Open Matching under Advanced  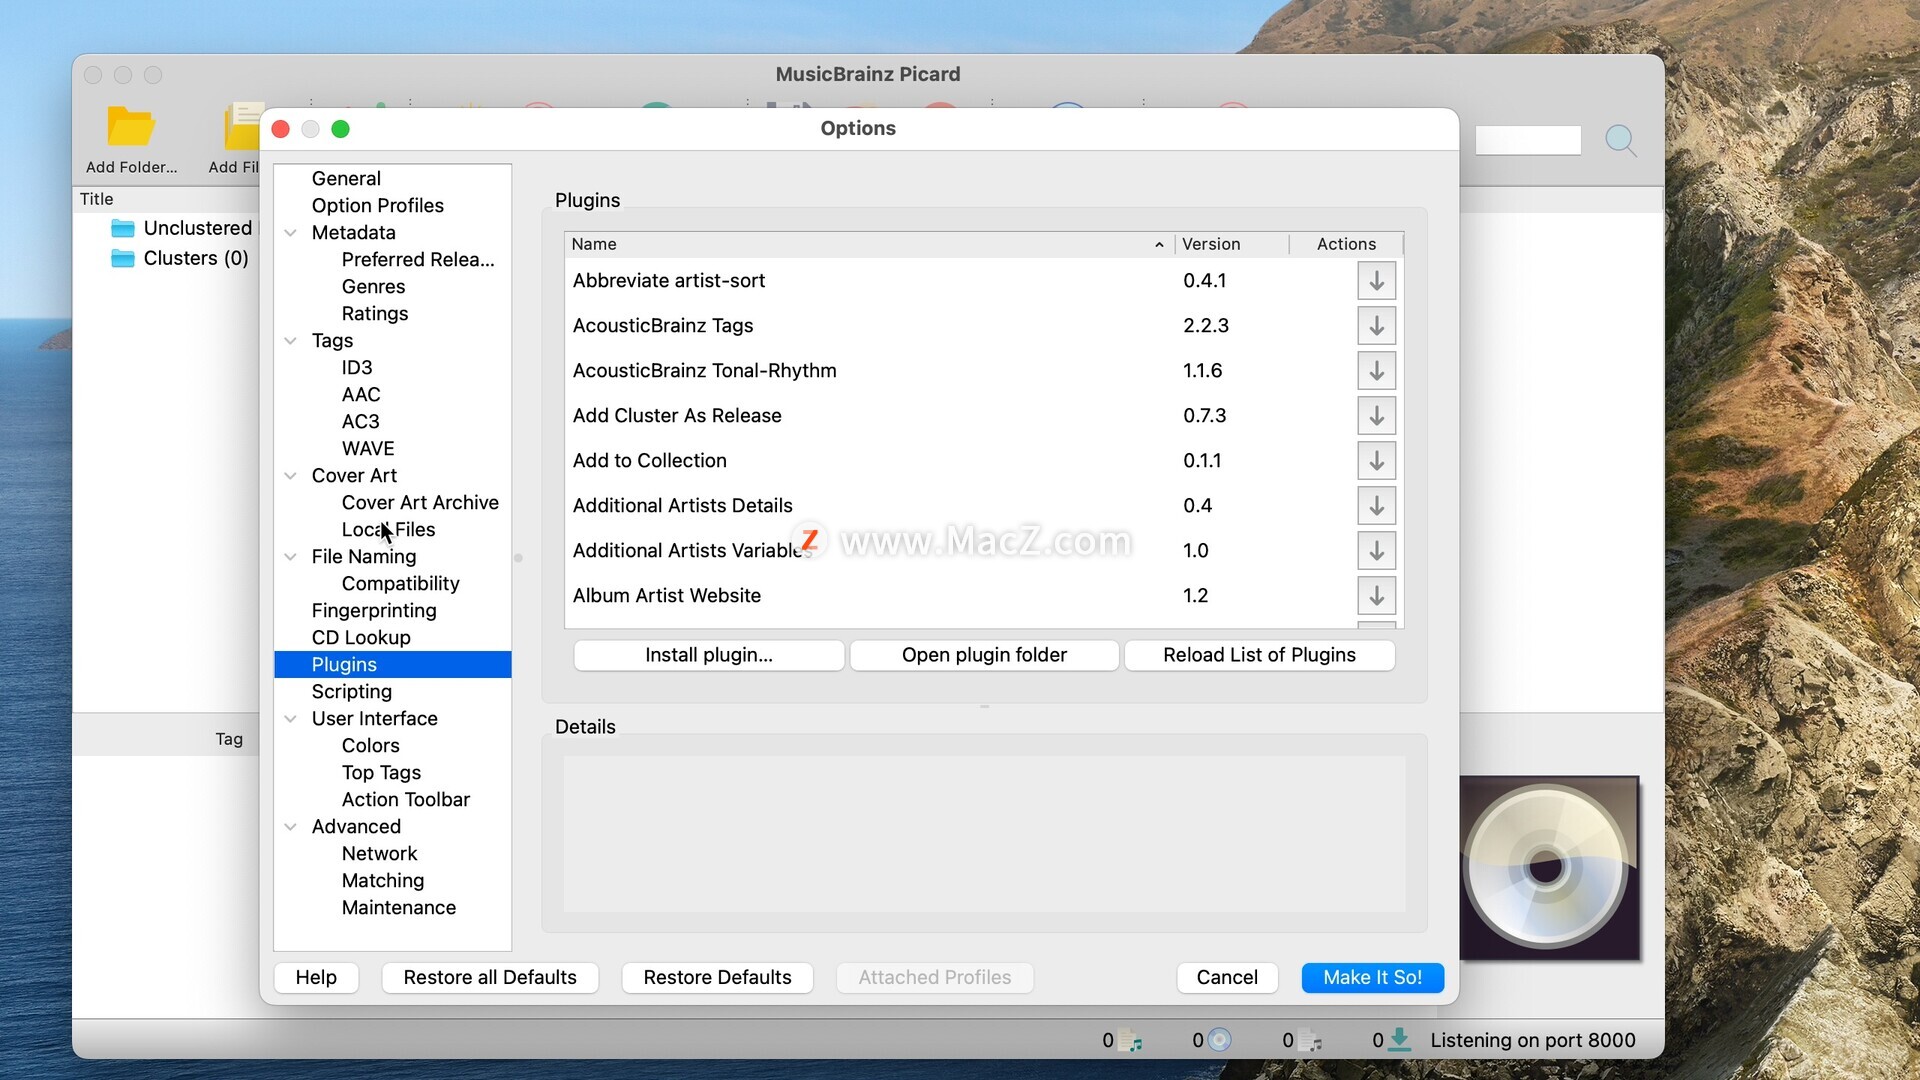(x=383, y=881)
